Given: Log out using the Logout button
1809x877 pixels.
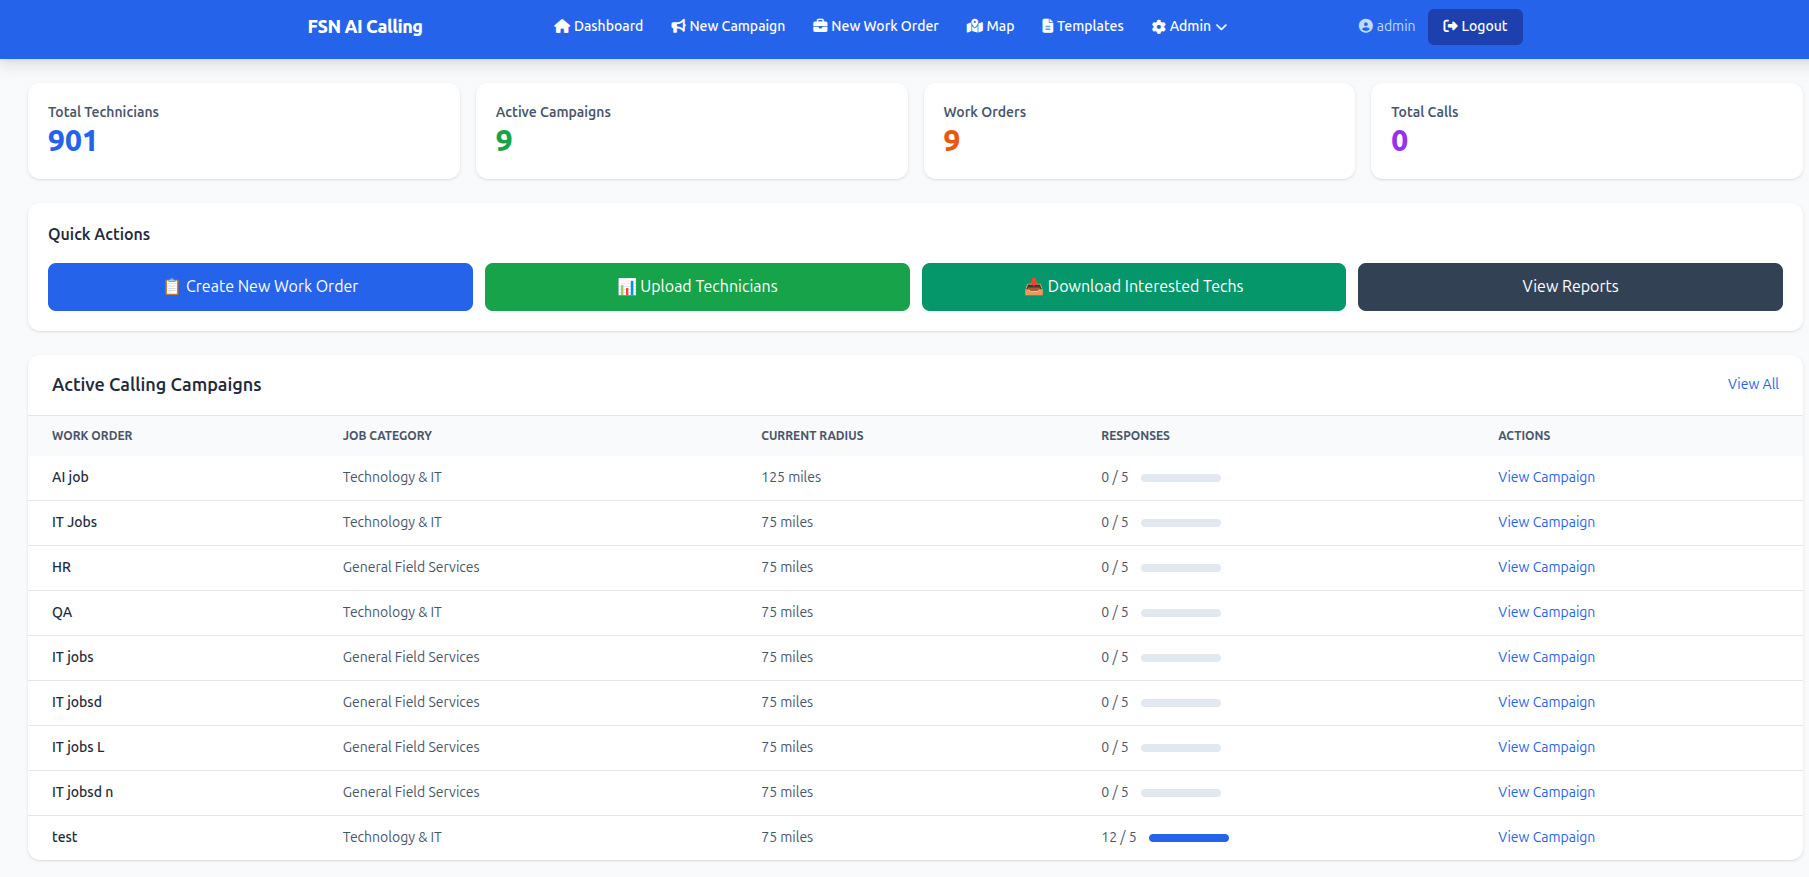Looking at the screenshot, I should coord(1475,27).
